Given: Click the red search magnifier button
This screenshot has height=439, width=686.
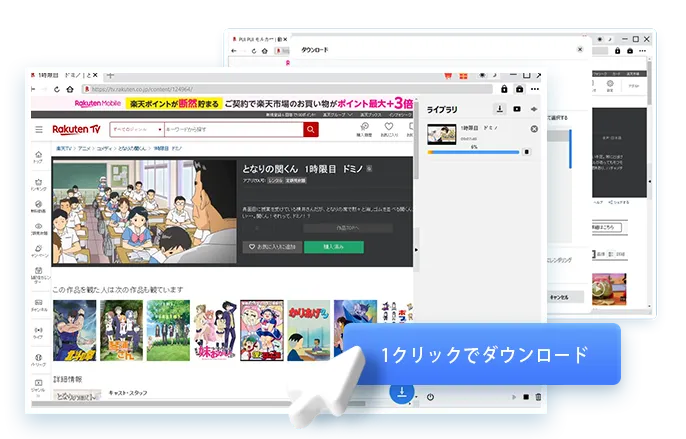Looking at the screenshot, I should pyautogui.click(x=311, y=130).
